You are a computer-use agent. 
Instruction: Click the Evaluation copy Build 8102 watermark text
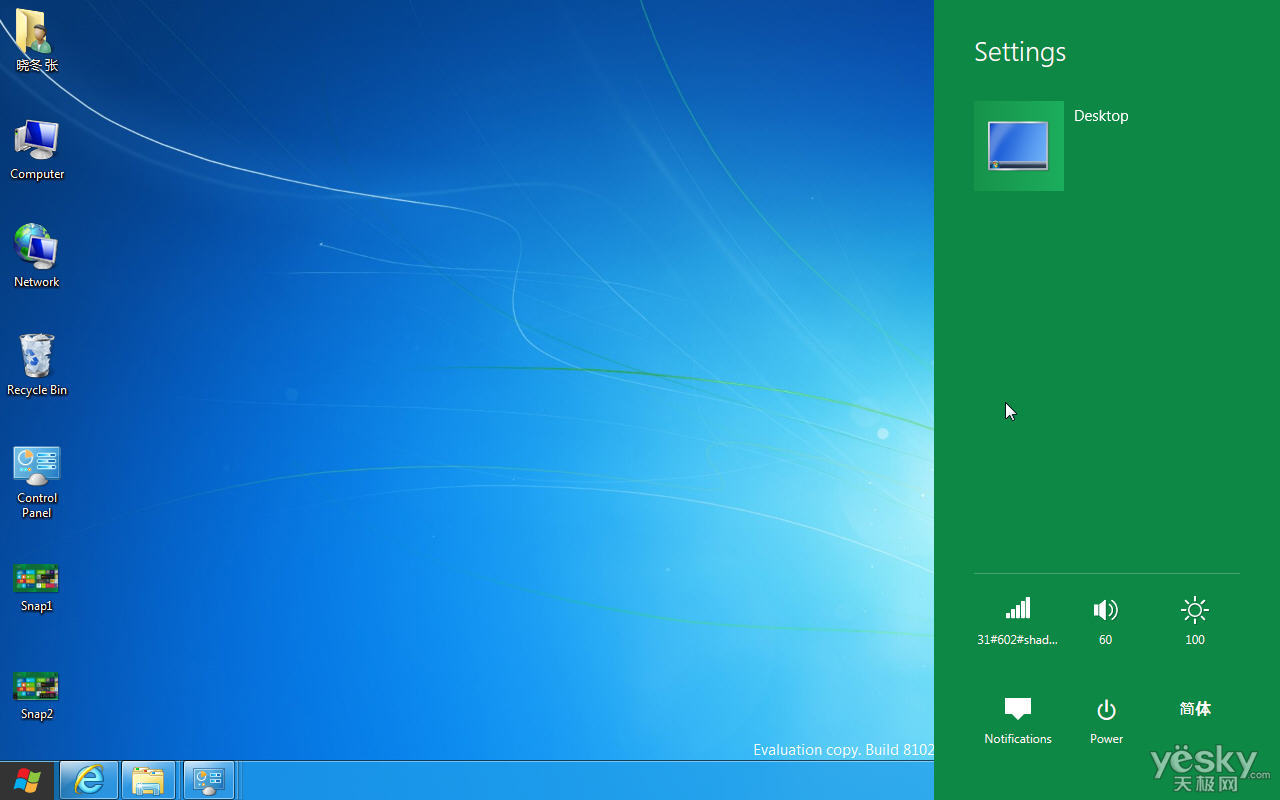point(843,749)
